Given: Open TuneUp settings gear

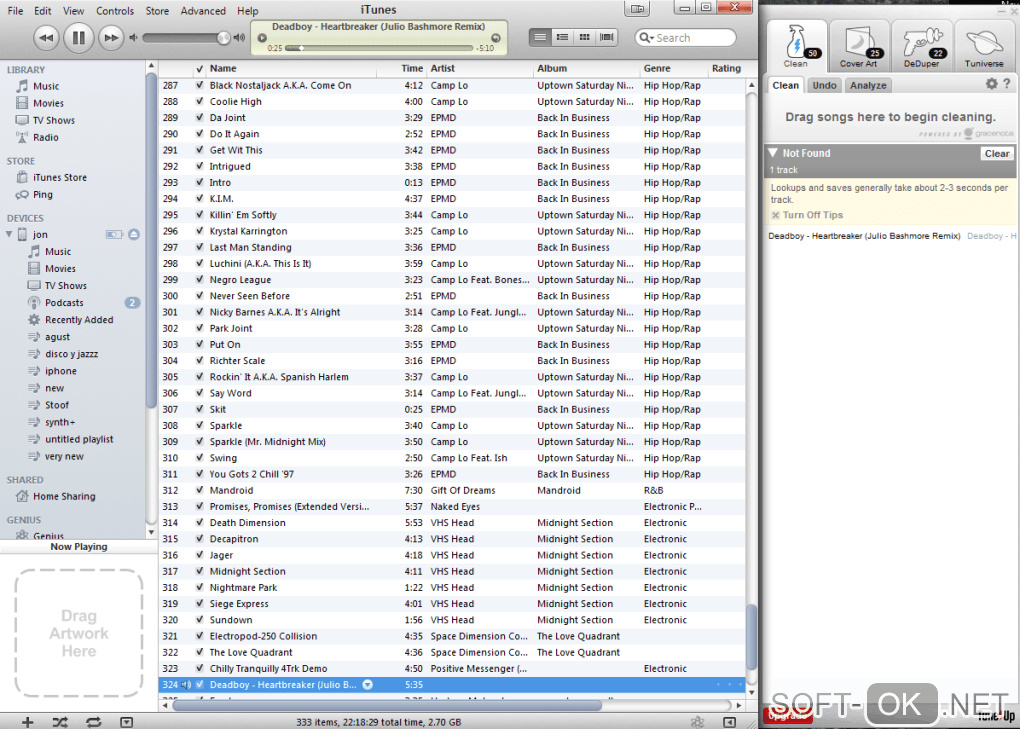Looking at the screenshot, I should (x=991, y=83).
